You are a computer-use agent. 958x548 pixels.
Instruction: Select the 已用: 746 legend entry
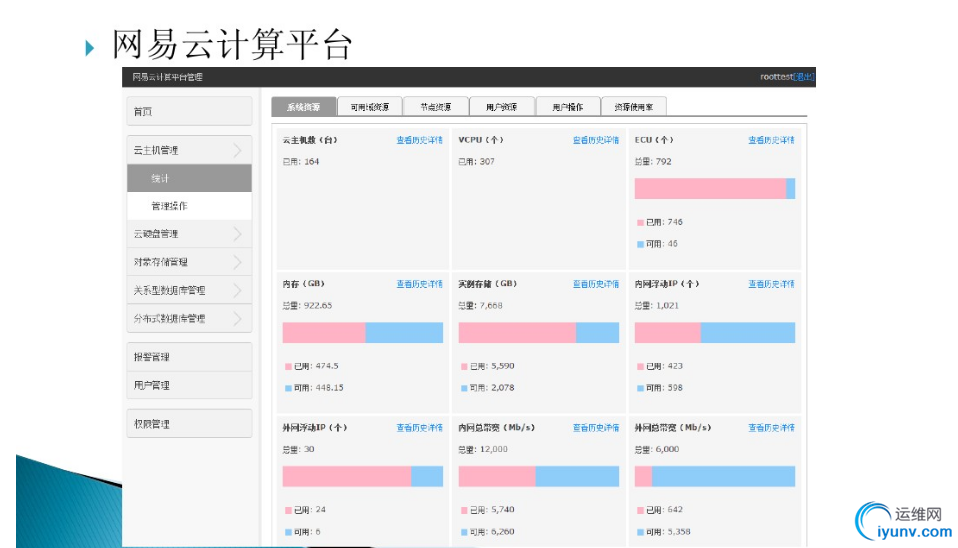click(660, 222)
